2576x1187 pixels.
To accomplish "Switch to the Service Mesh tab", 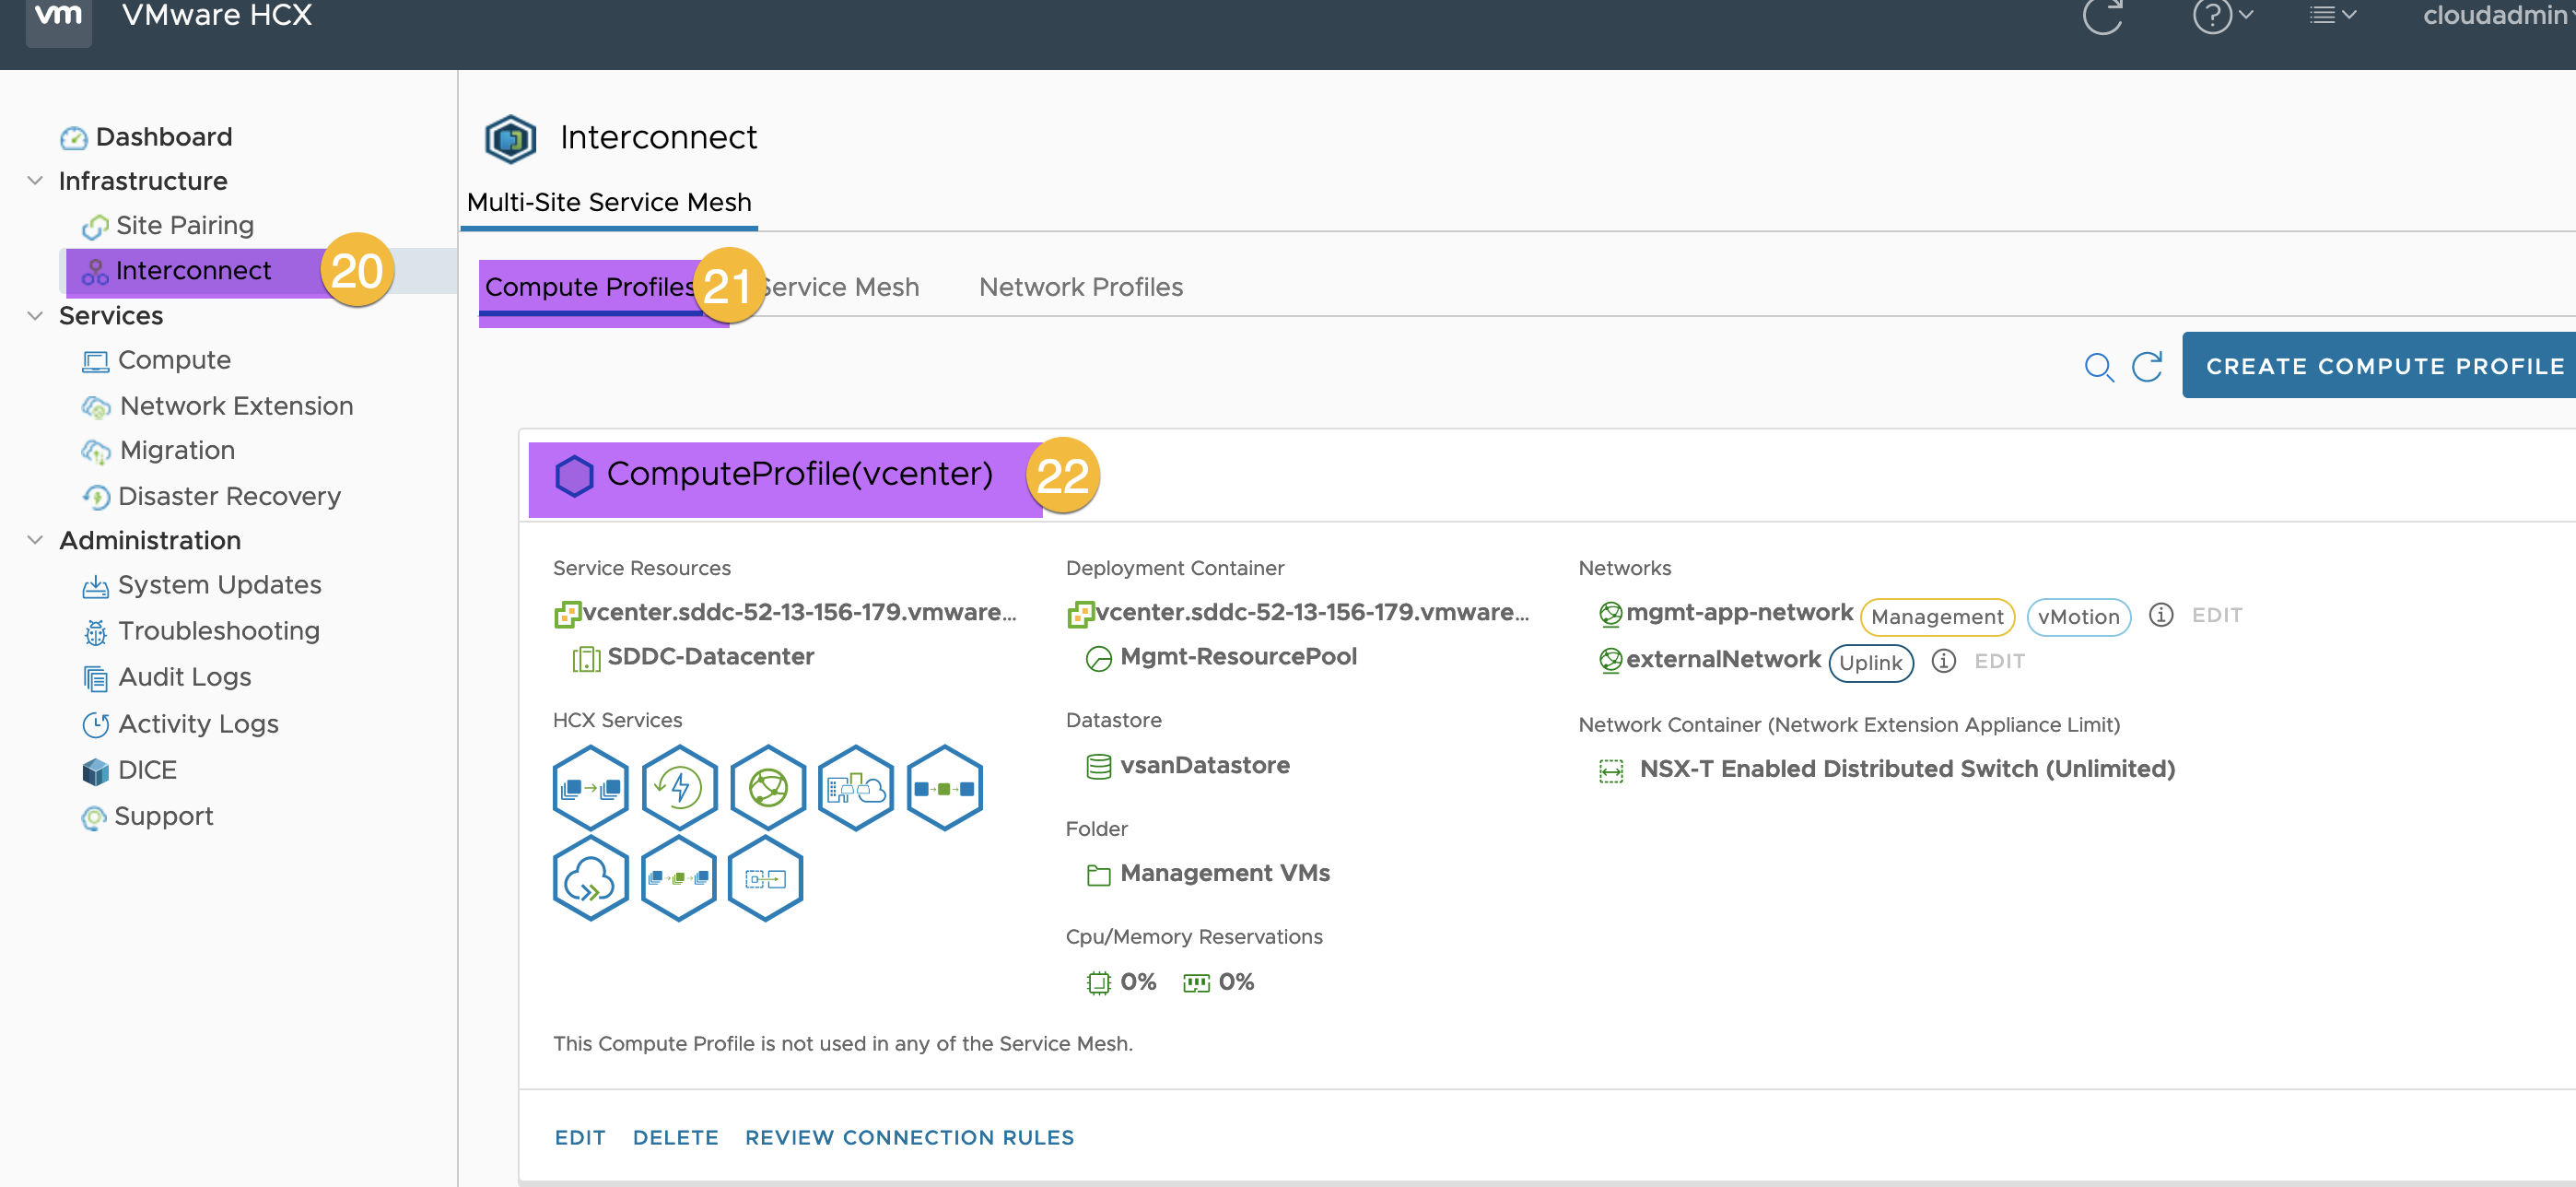I will pyautogui.click(x=838, y=287).
